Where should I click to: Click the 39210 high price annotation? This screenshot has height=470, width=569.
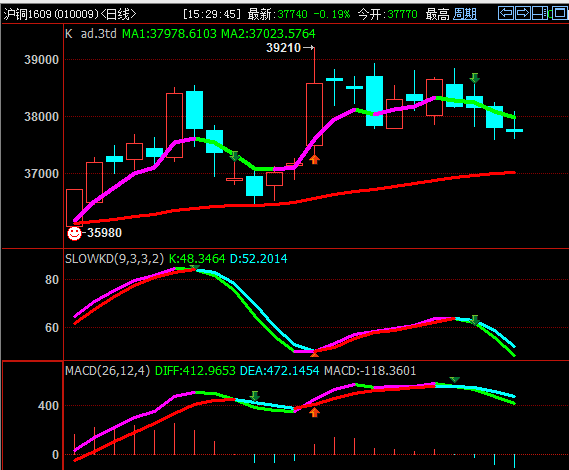tap(283, 48)
